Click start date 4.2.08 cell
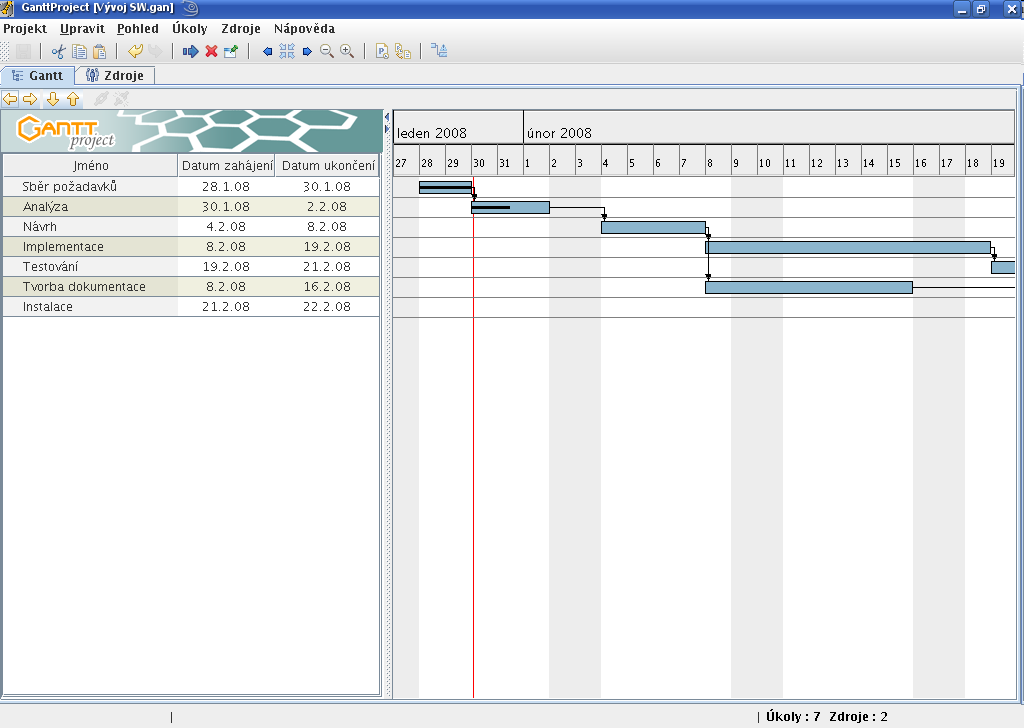1024x728 pixels. pyautogui.click(x=226, y=227)
